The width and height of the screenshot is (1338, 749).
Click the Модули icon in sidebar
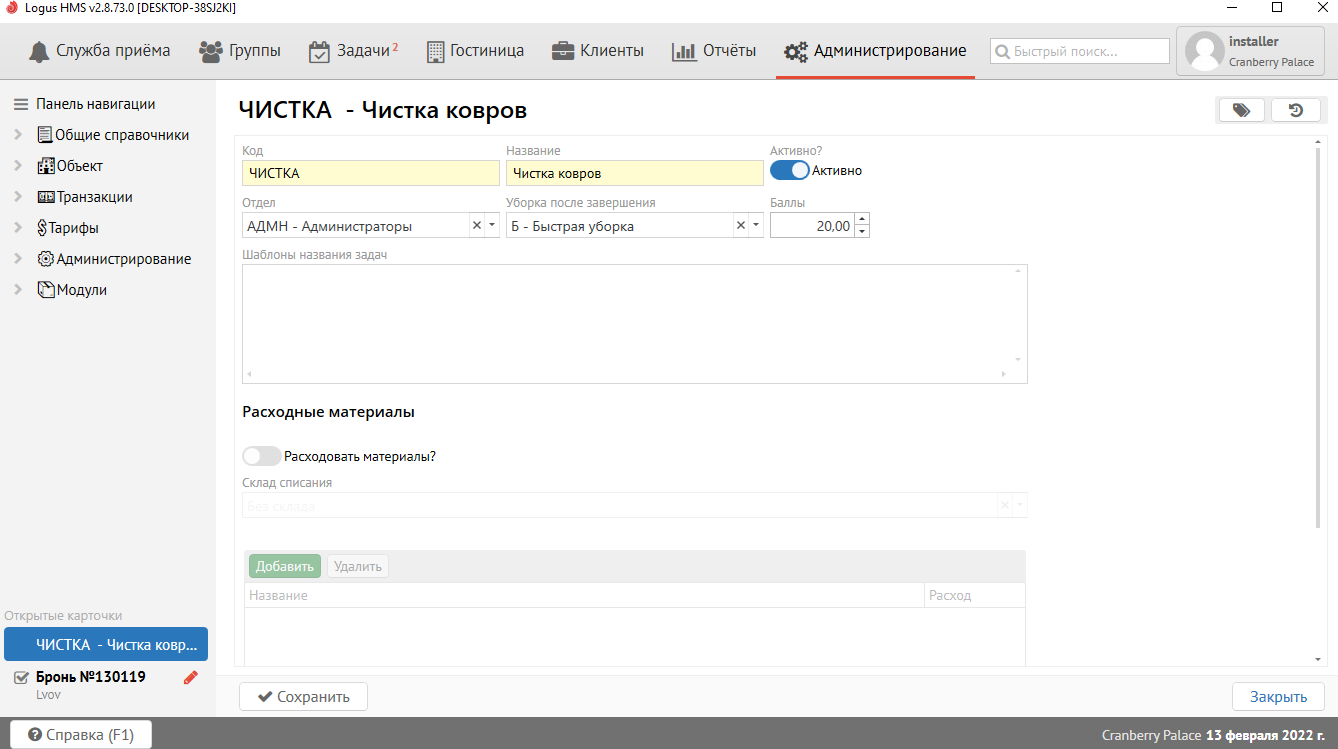(46, 290)
